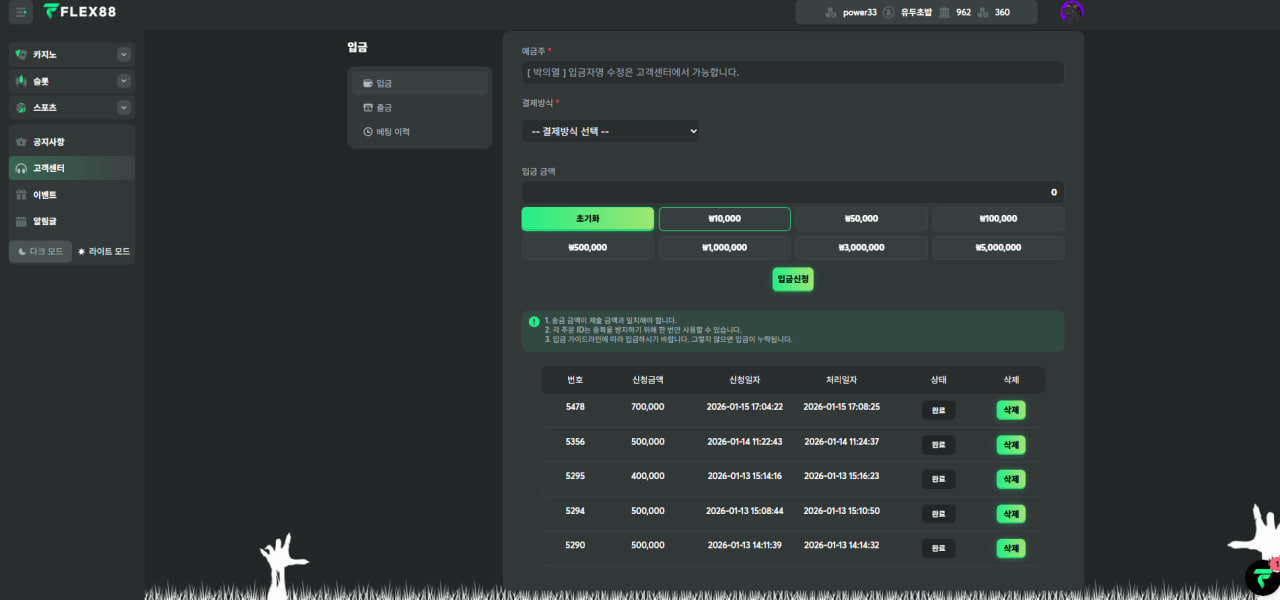This screenshot has width=1280, height=600.
Task: Open the floating chat widget icon
Action: [1263, 578]
